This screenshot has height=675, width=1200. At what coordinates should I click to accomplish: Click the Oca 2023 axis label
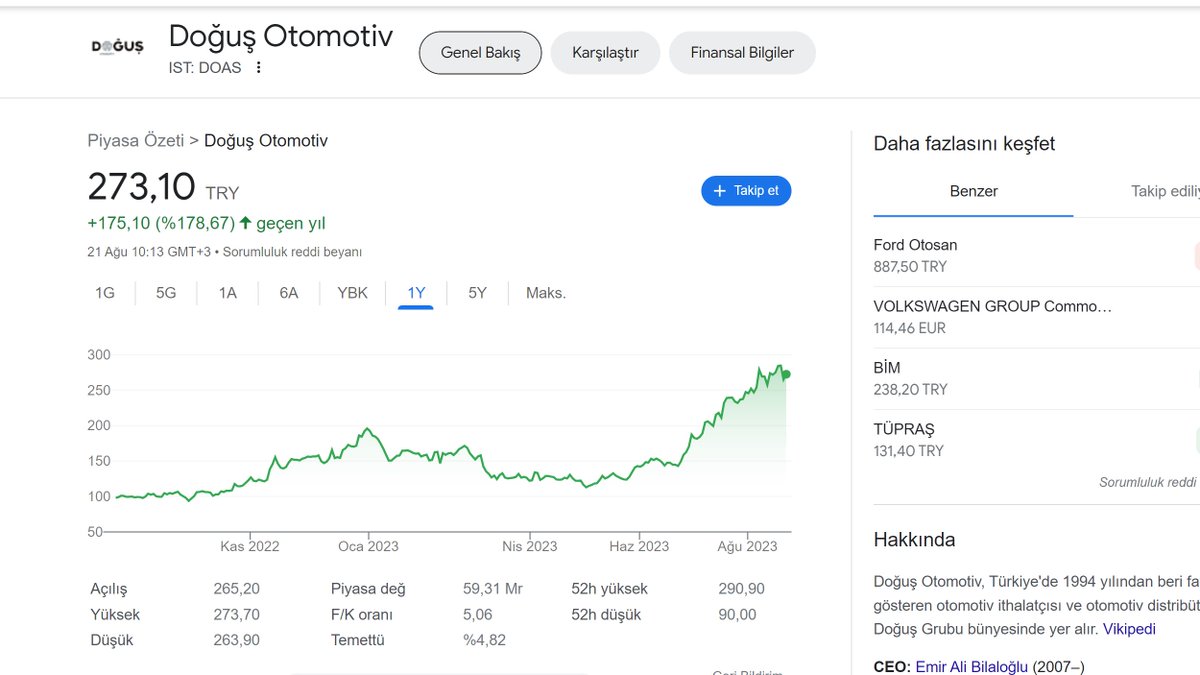tap(368, 546)
